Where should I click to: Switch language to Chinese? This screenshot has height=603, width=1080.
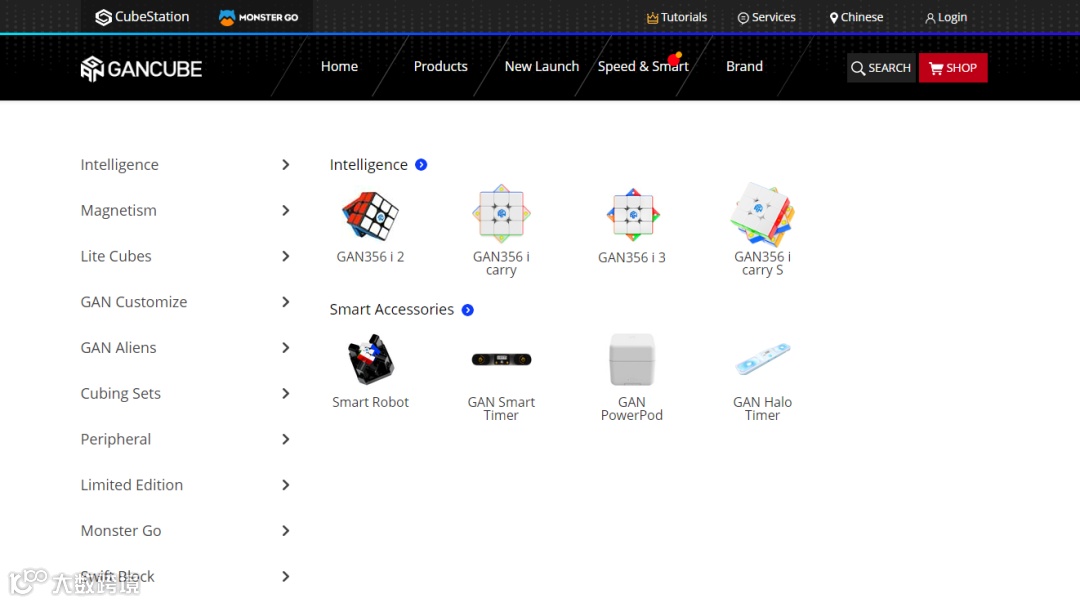pos(856,17)
